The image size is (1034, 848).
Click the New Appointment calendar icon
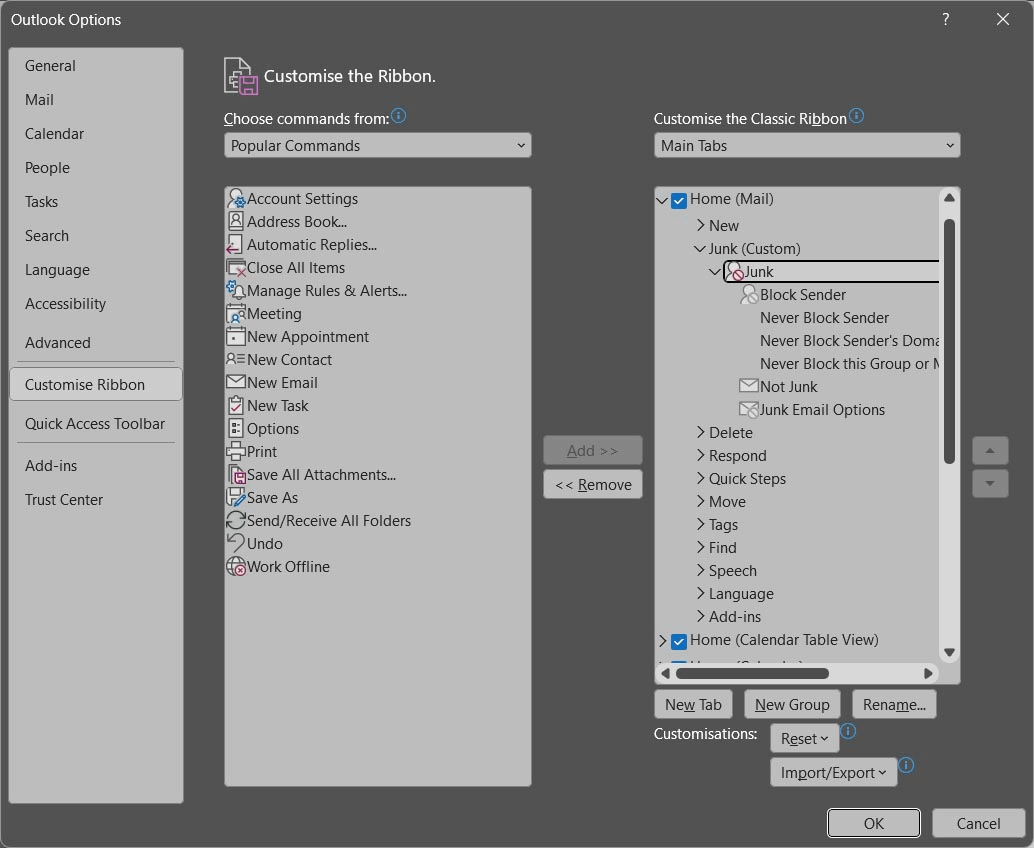[x=235, y=336]
